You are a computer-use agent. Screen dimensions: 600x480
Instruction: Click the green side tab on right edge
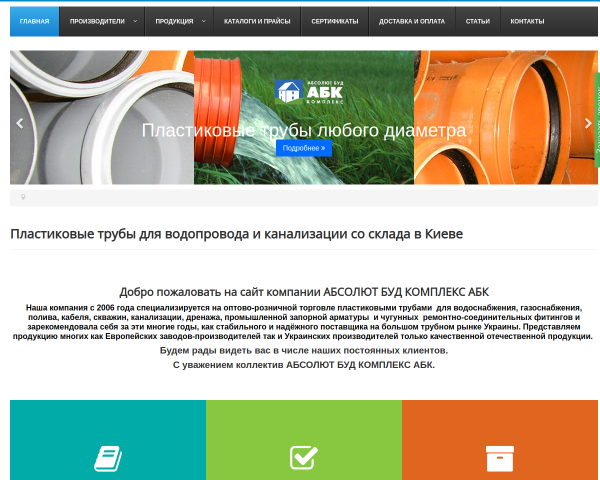click(x=597, y=120)
